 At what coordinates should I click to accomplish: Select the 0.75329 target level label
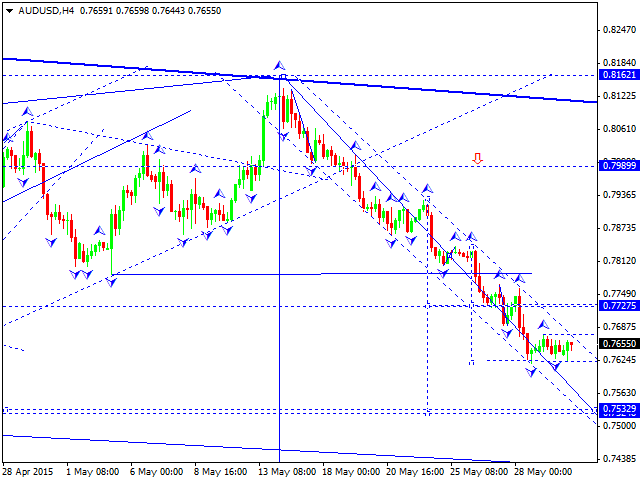[619, 409]
